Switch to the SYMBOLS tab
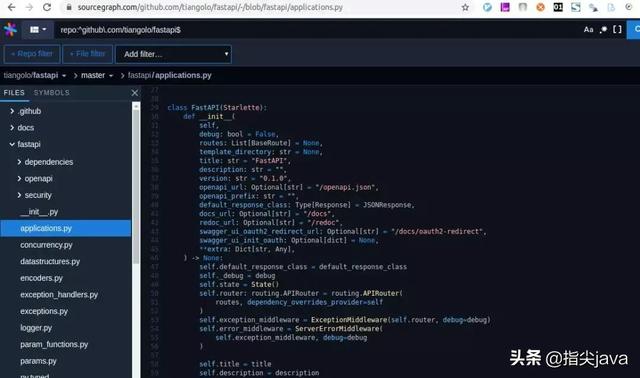Viewport: 640px width, 378px height. point(51,93)
